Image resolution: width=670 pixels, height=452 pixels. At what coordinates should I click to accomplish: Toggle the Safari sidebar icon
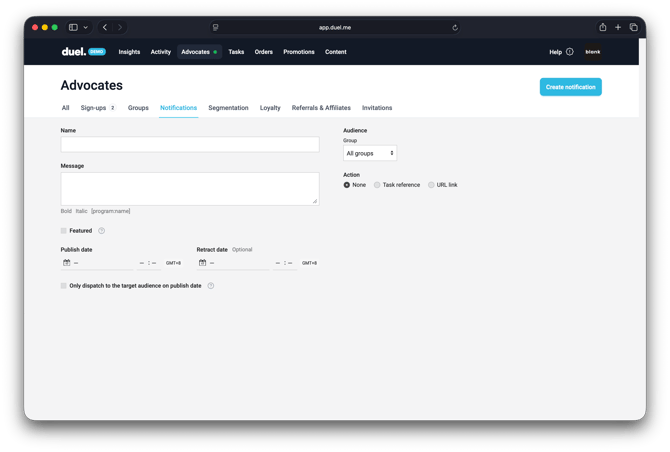73,28
